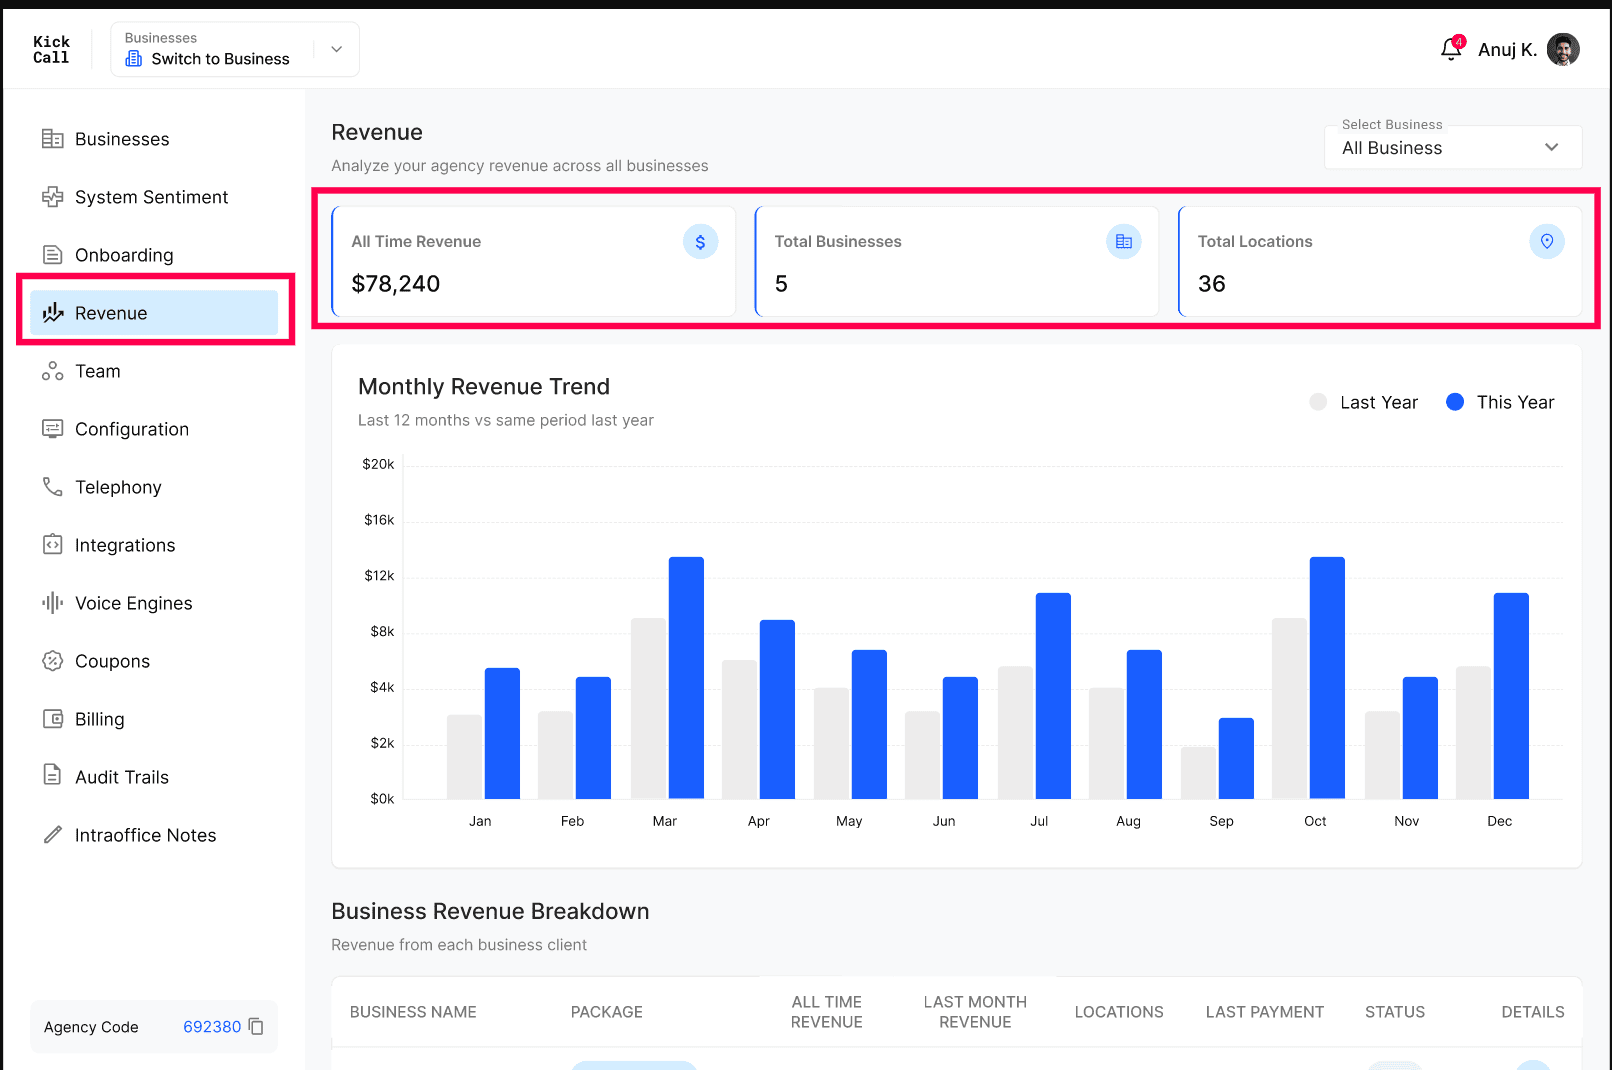Click the building icon on Total Businesses

[x=1123, y=241]
